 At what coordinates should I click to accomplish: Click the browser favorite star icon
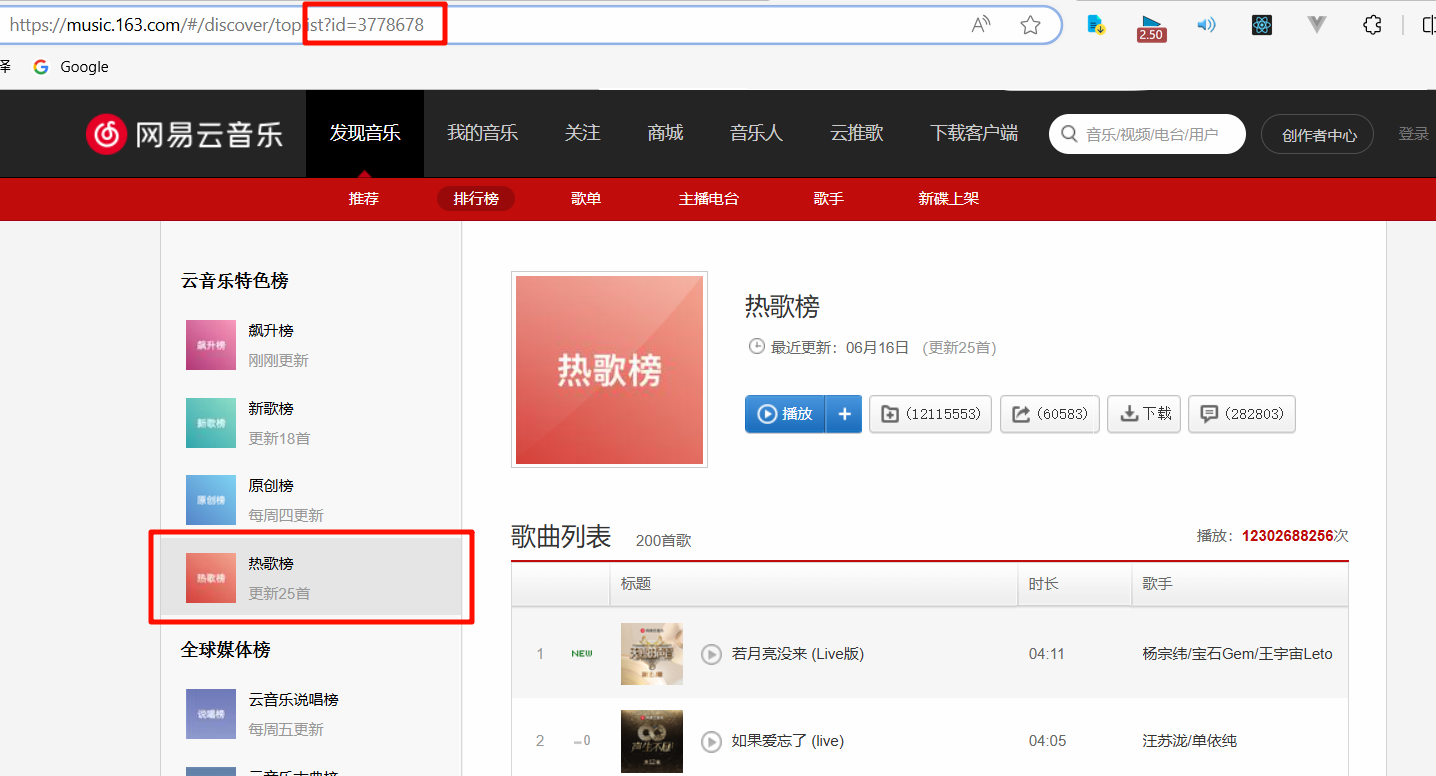[x=1030, y=26]
